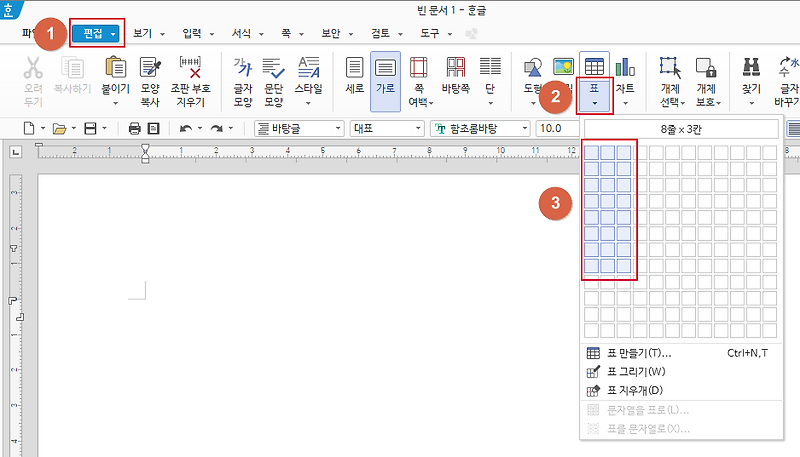The image size is (800, 457).
Task: Click the font size field showing 10.0
Action: coord(557,129)
